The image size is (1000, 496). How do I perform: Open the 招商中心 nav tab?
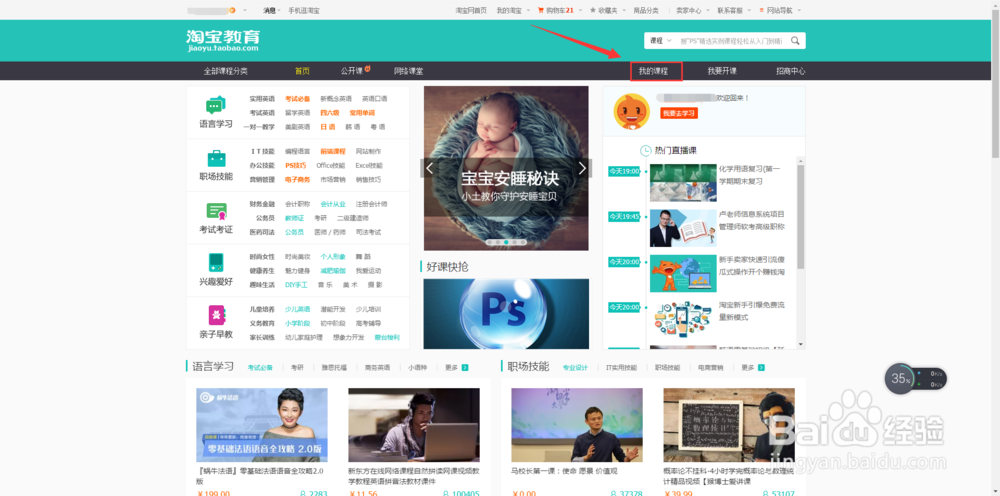click(x=790, y=71)
